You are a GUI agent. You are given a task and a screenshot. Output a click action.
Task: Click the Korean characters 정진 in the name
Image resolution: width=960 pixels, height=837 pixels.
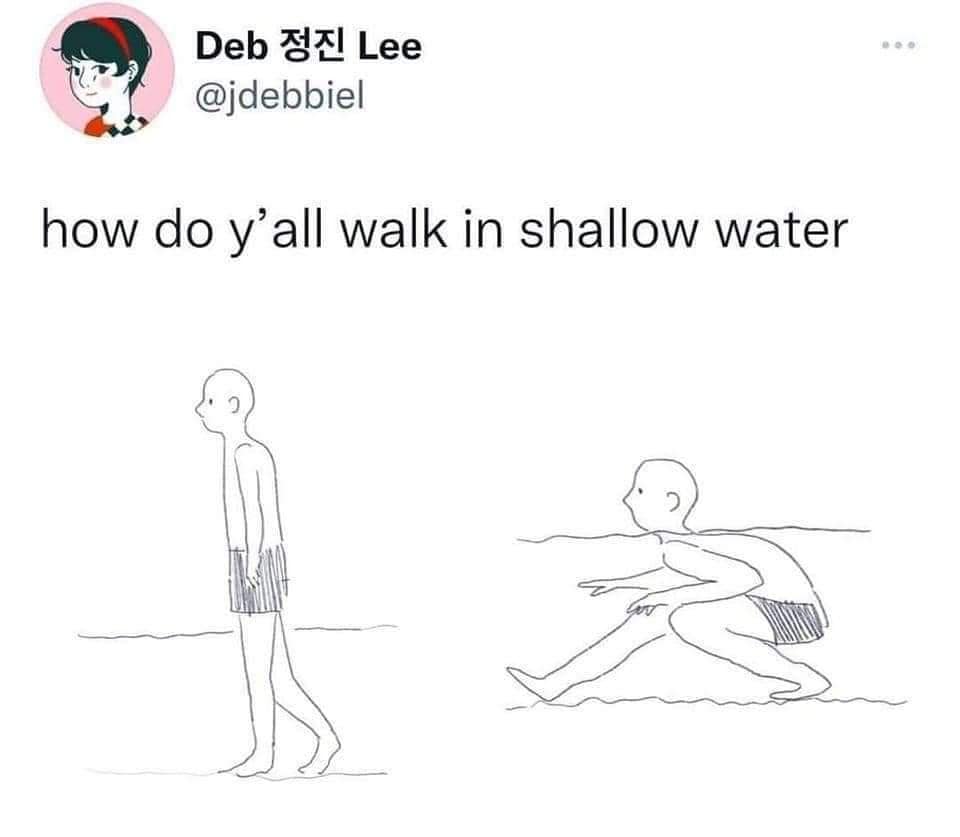point(311,47)
